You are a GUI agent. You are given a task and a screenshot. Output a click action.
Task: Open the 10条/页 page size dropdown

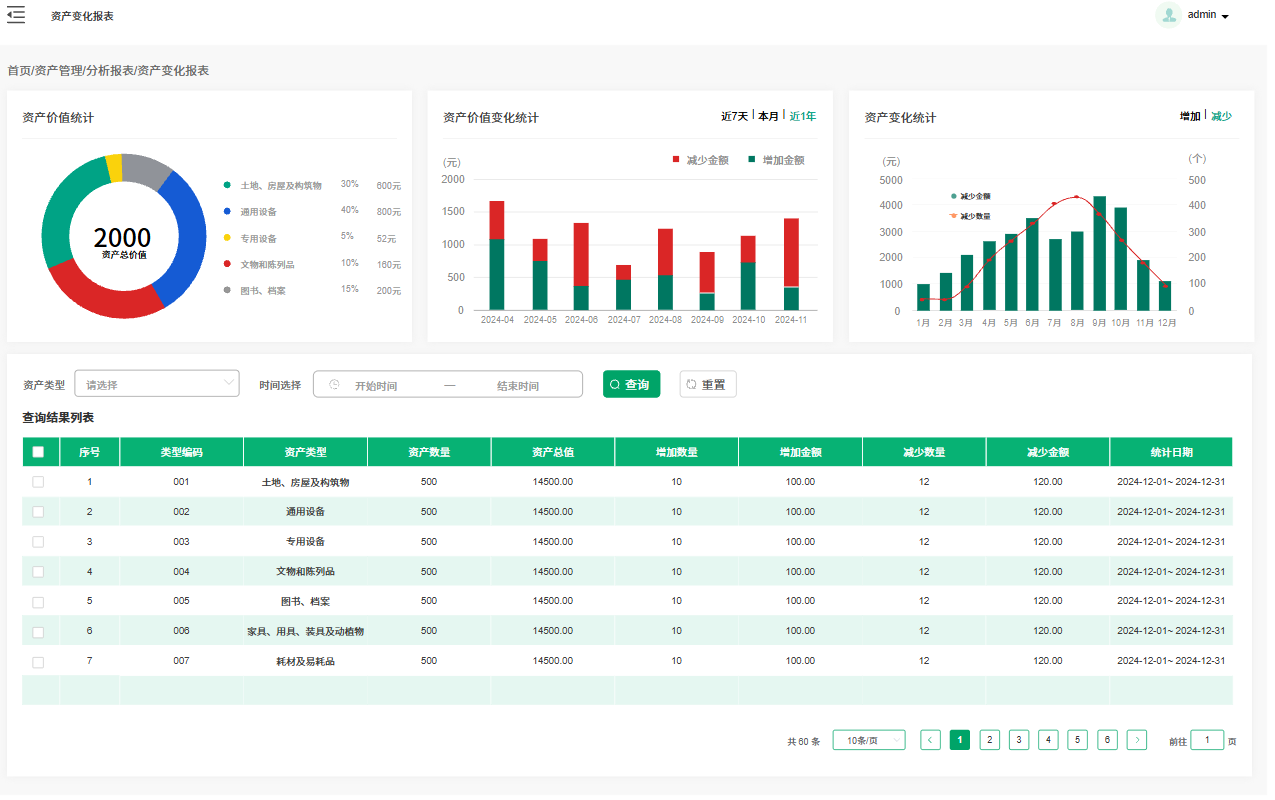tap(868, 741)
